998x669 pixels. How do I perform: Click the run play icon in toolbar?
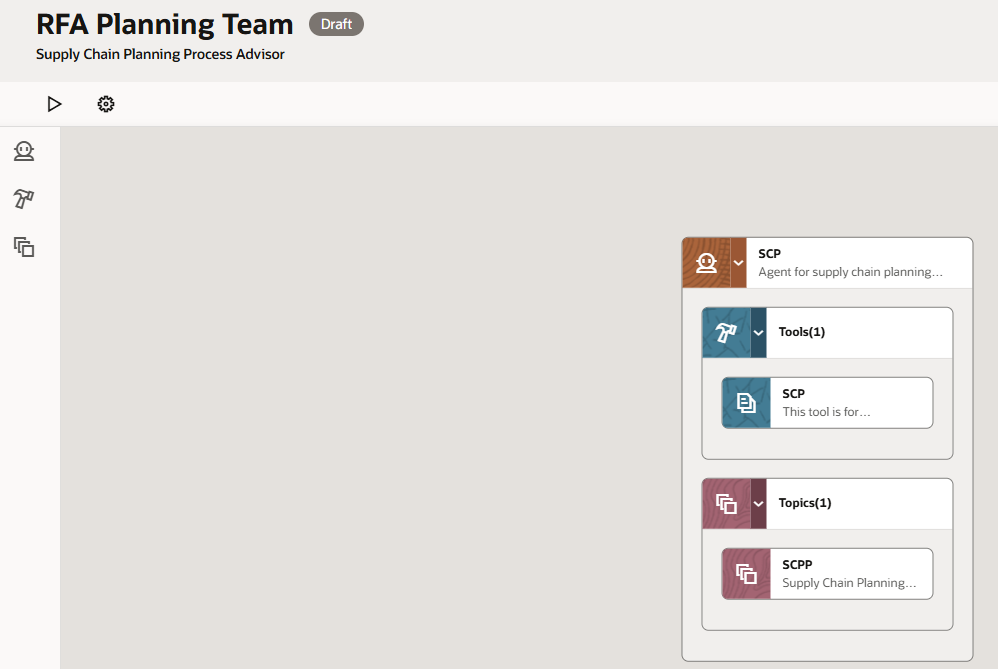point(54,104)
